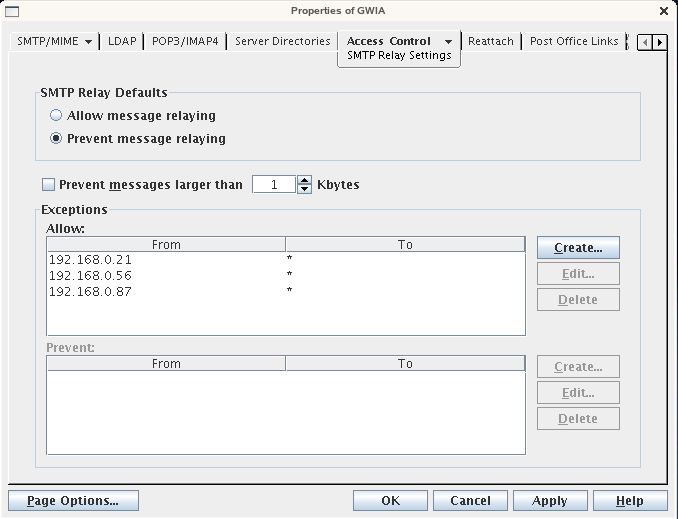The width and height of the screenshot is (678, 519).
Task: Click Delete button for Prevent list
Action: (x=578, y=419)
